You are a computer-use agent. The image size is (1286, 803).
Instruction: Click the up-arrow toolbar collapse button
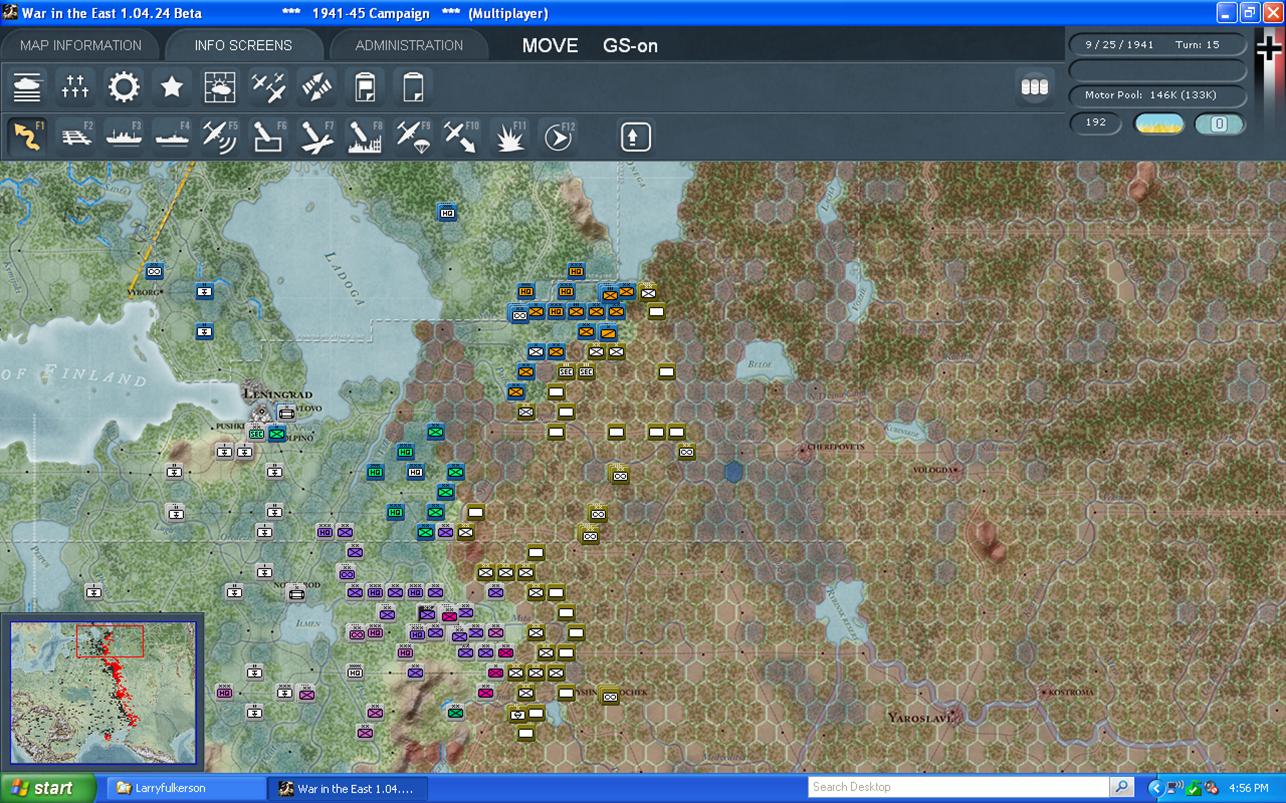tap(636, 137)
